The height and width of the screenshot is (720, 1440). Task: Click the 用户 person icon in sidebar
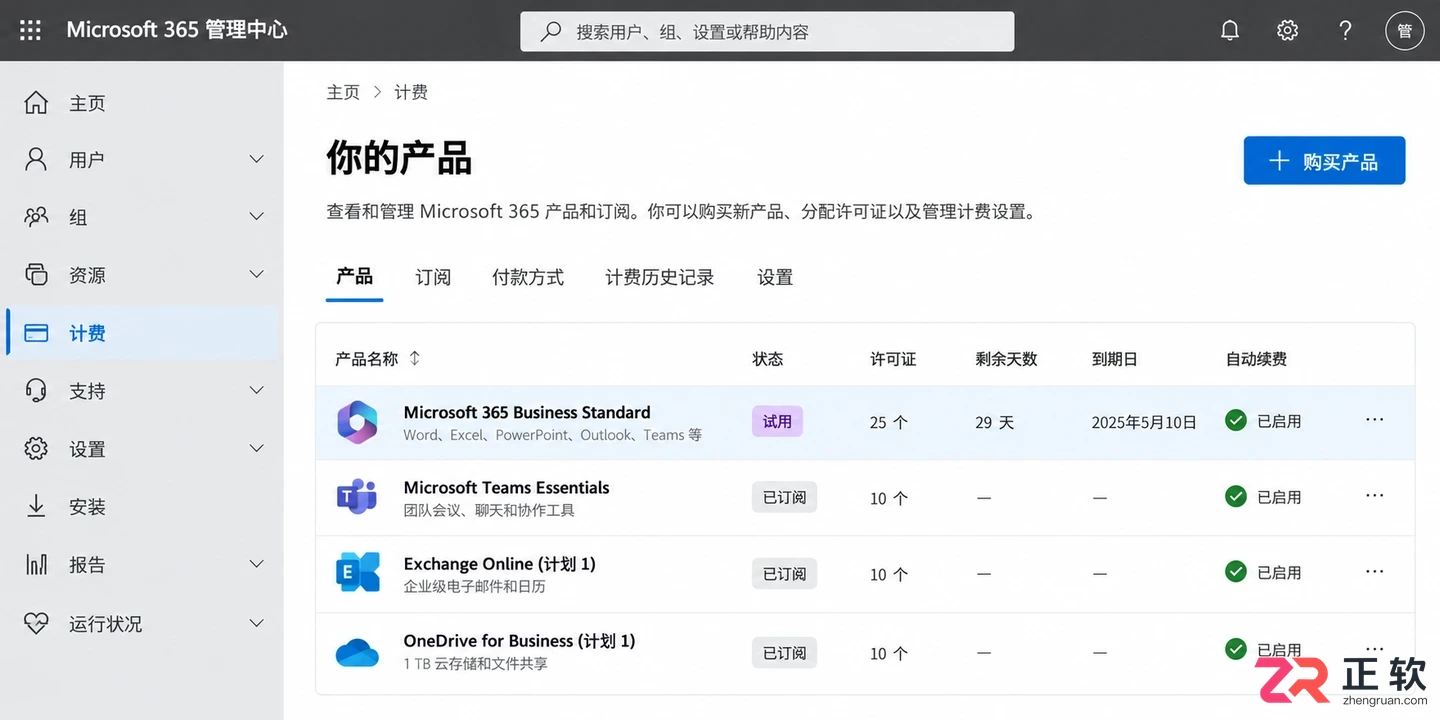pos(36,159)
